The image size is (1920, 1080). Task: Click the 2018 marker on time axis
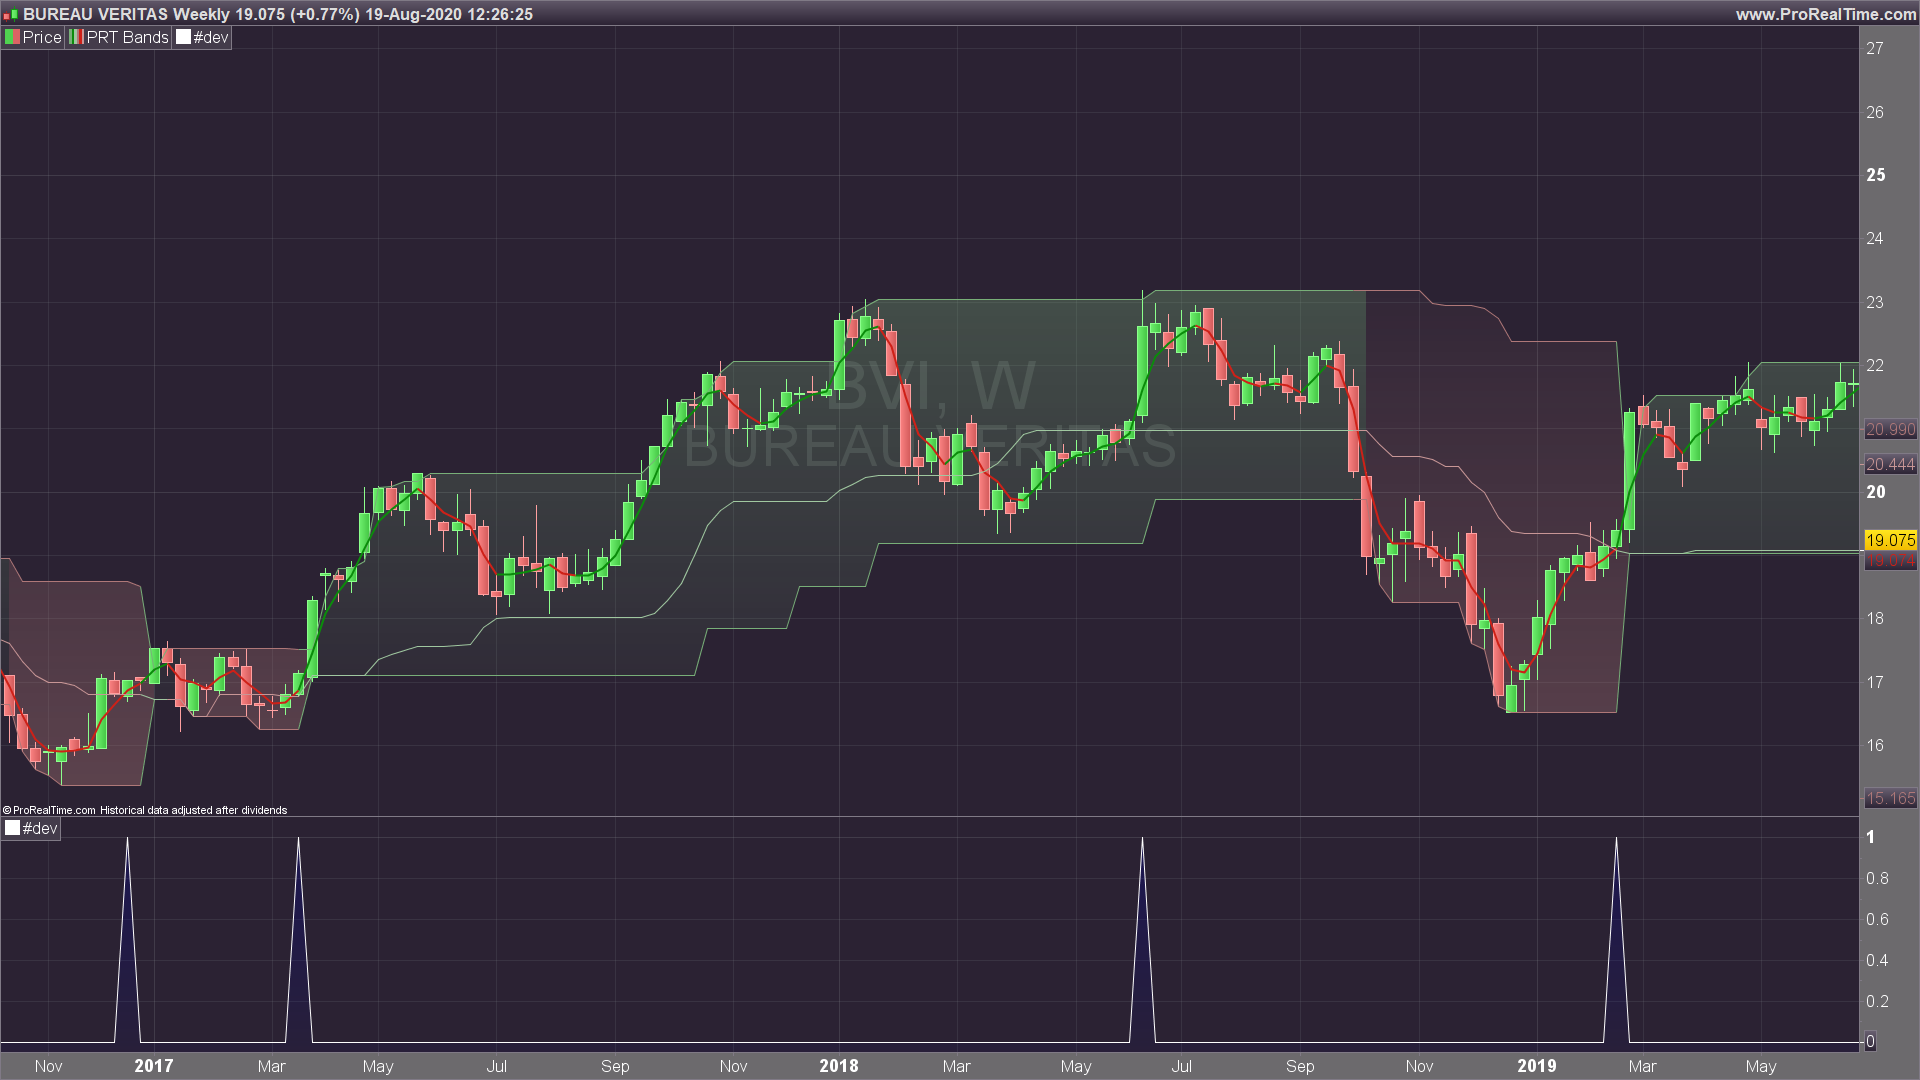(x=838, y=1066)
